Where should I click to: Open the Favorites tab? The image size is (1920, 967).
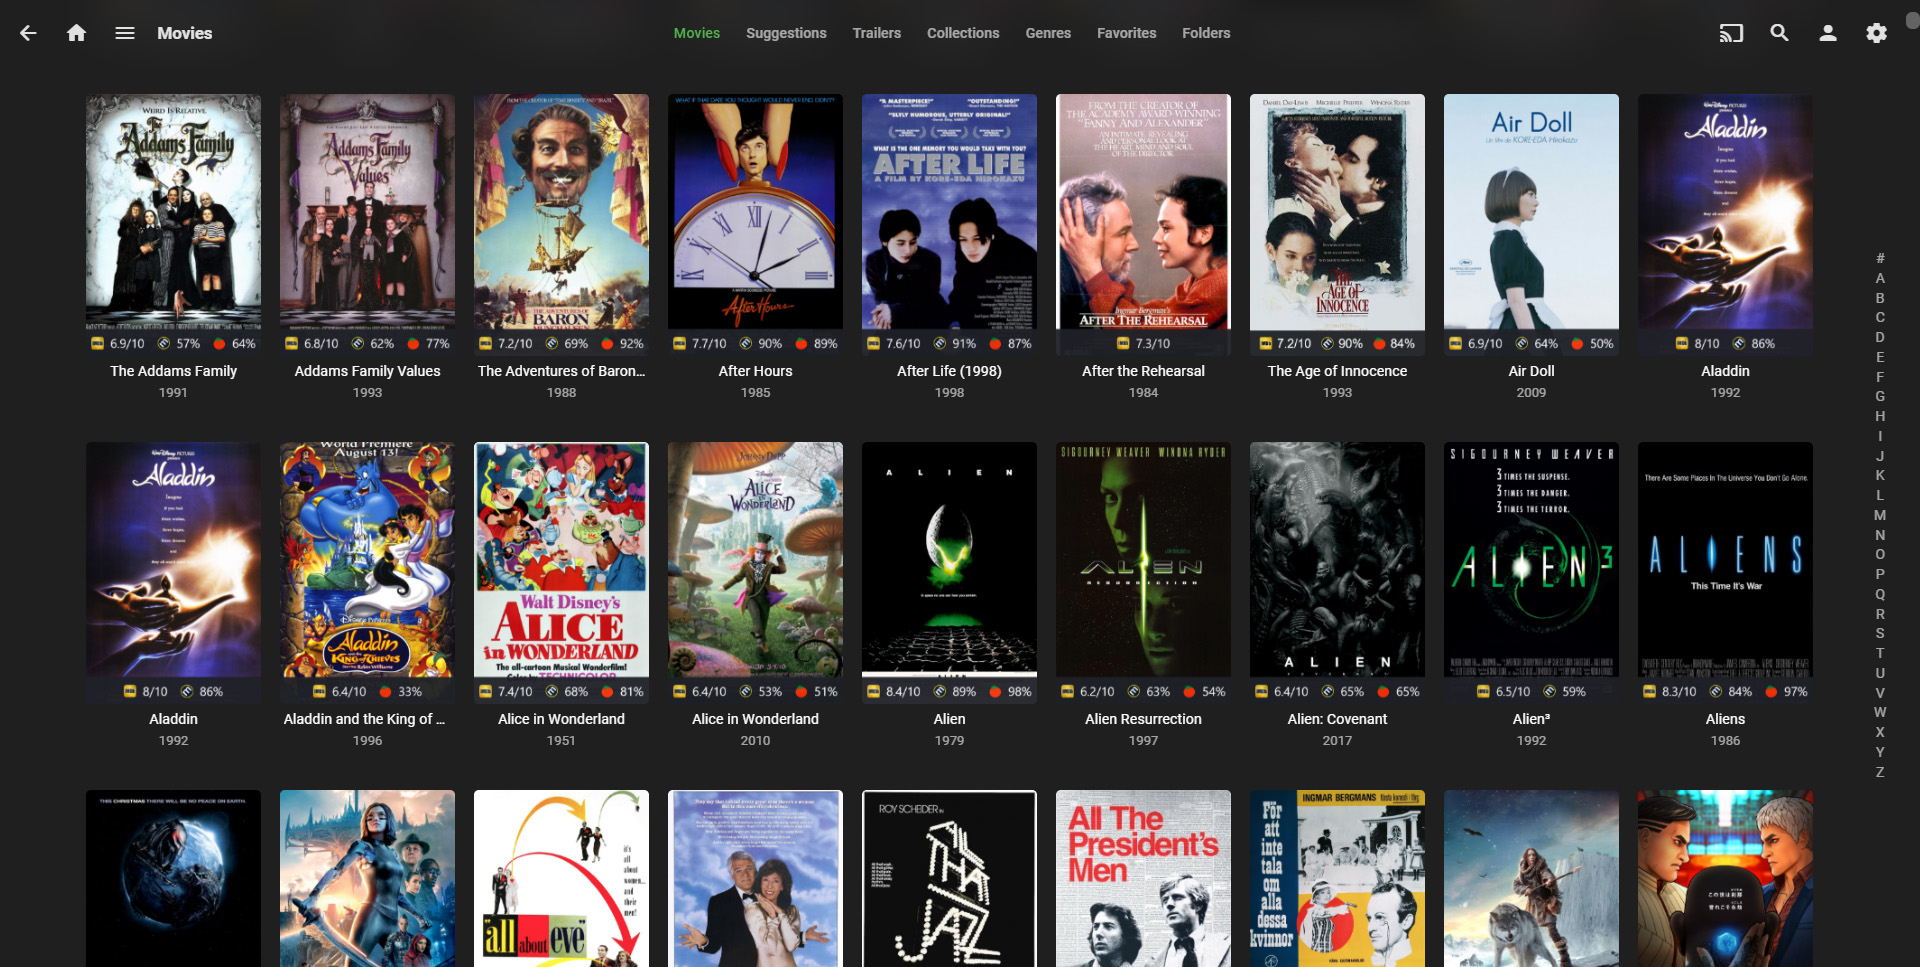click(1126, 33)
